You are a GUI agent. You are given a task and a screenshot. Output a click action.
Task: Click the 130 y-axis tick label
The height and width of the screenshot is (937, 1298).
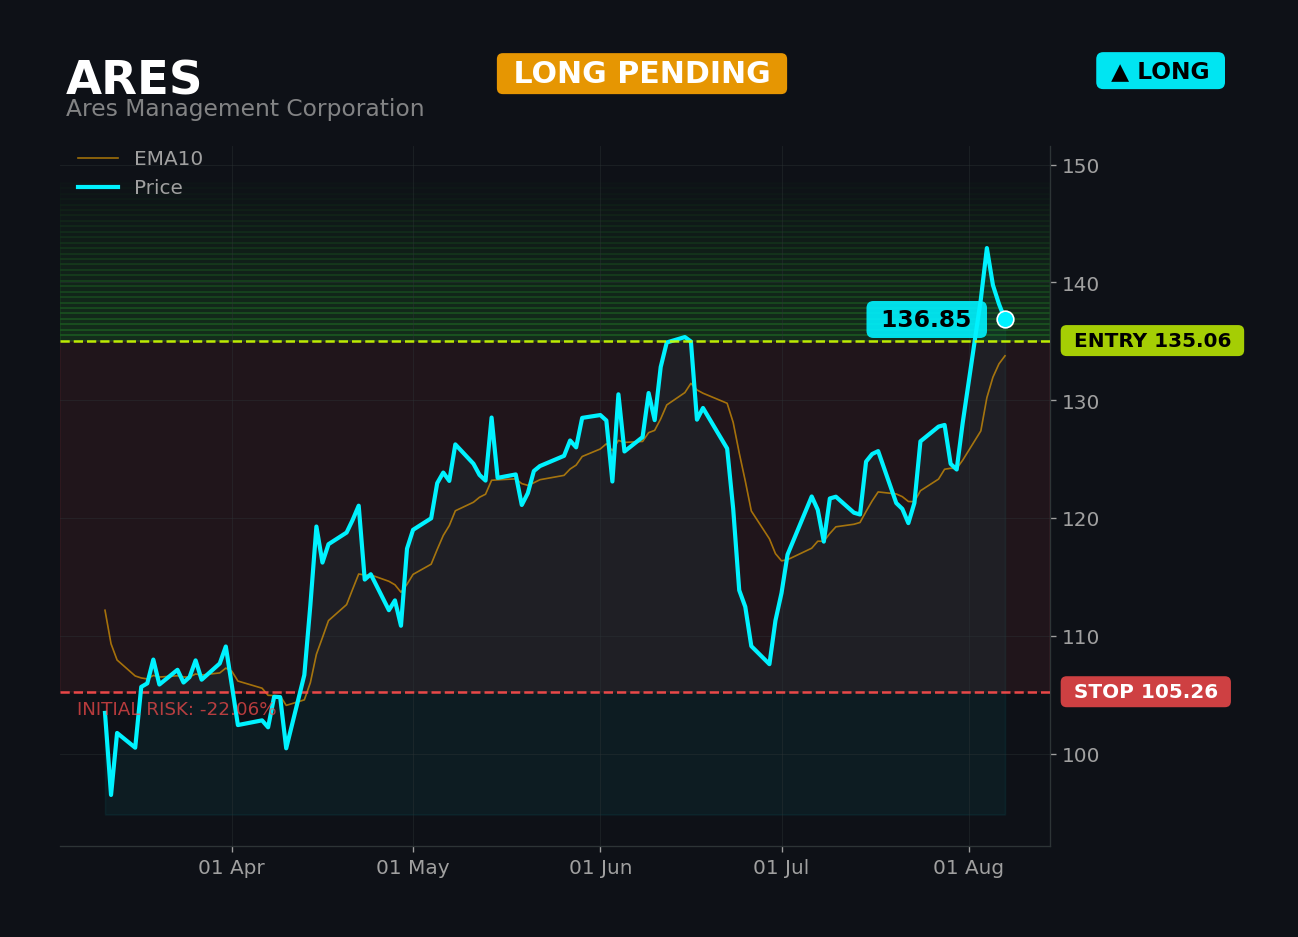[1080, 402]
